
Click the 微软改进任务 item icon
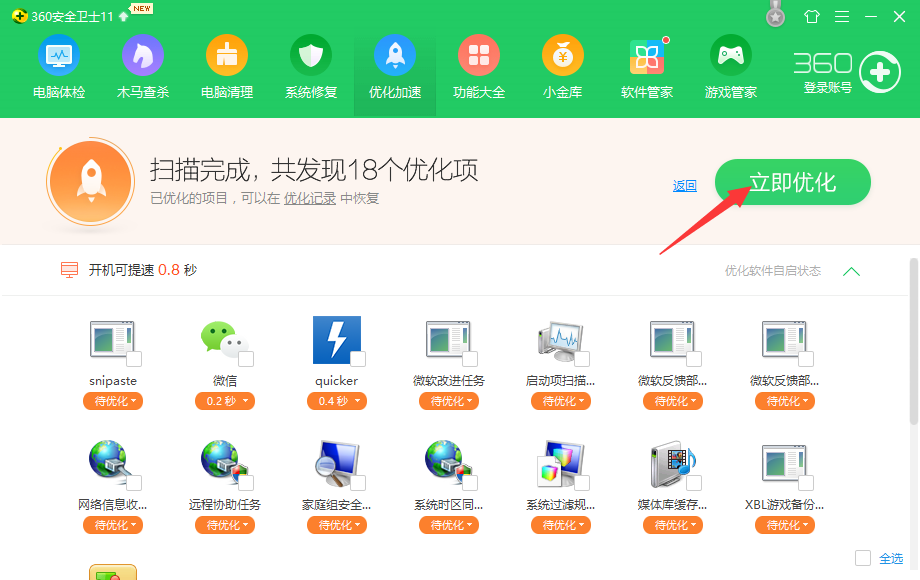tap(448, 339)
